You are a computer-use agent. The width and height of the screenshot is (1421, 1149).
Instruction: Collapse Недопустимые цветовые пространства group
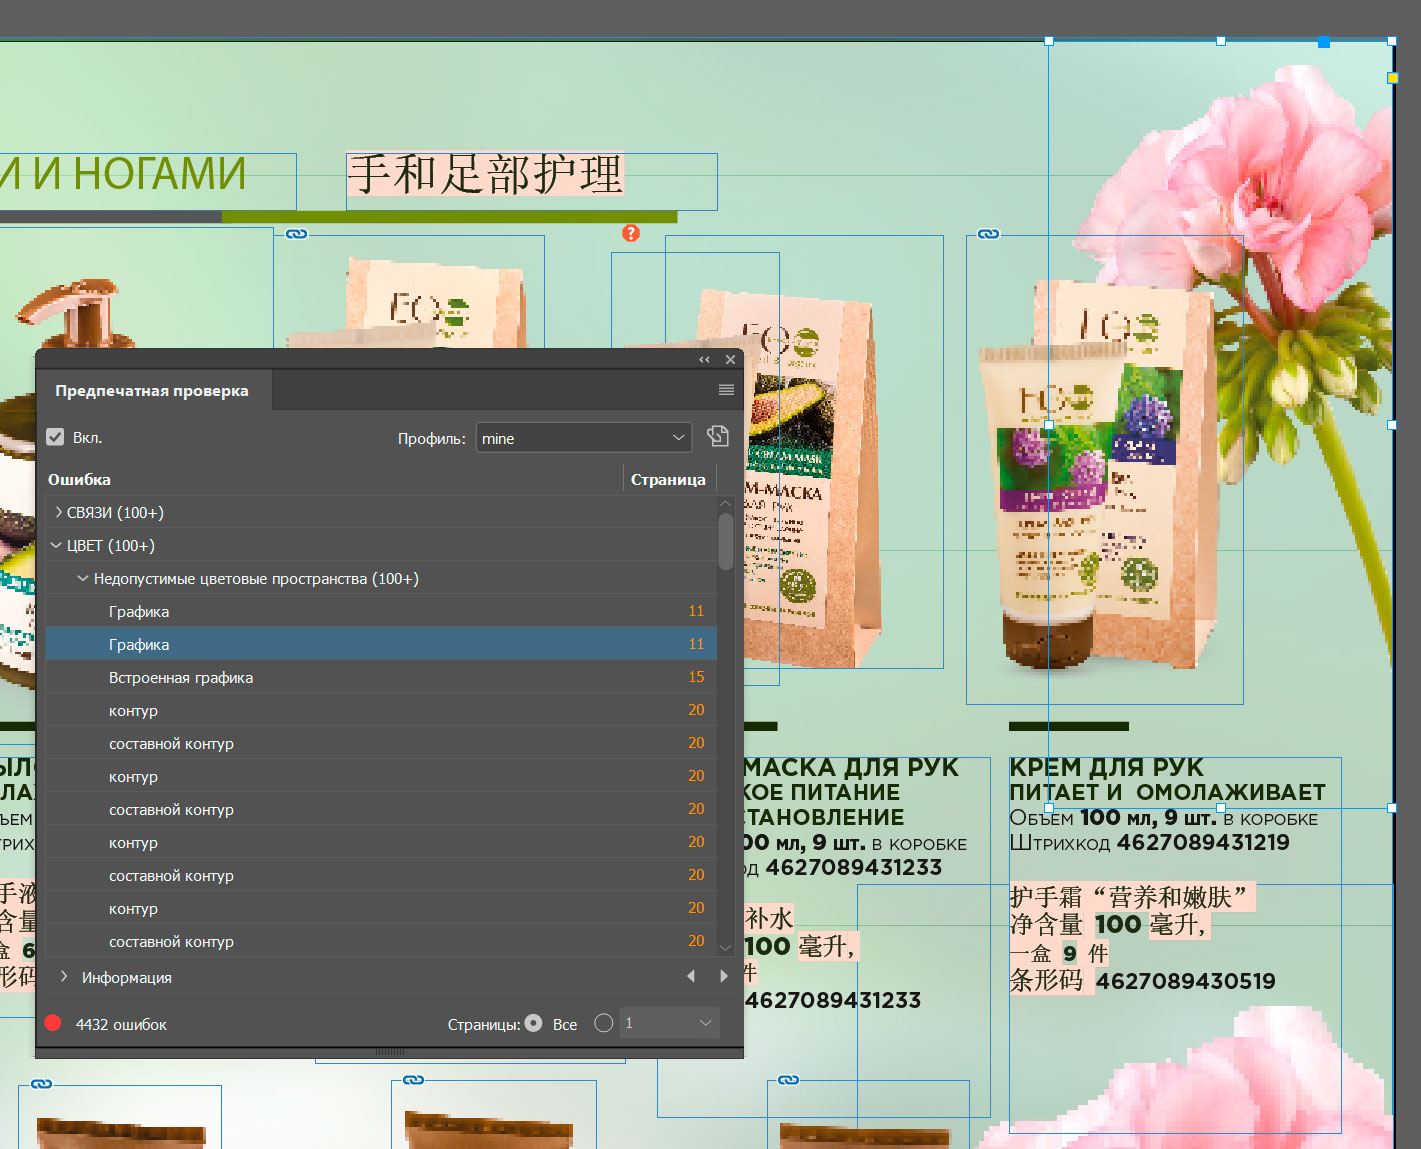83,578
